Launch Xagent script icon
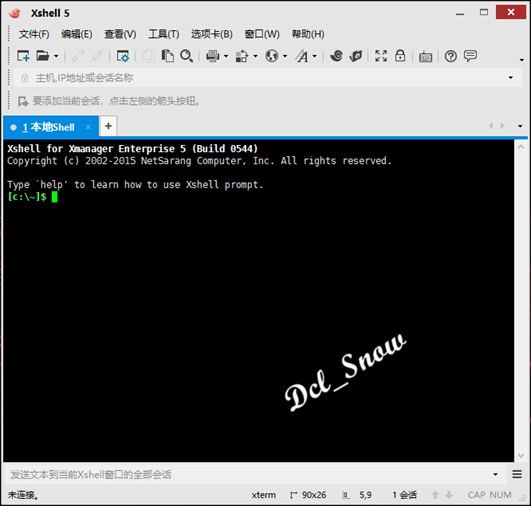Screen dimensions: 531x506 pyautogui.click(x=356, y=56)
